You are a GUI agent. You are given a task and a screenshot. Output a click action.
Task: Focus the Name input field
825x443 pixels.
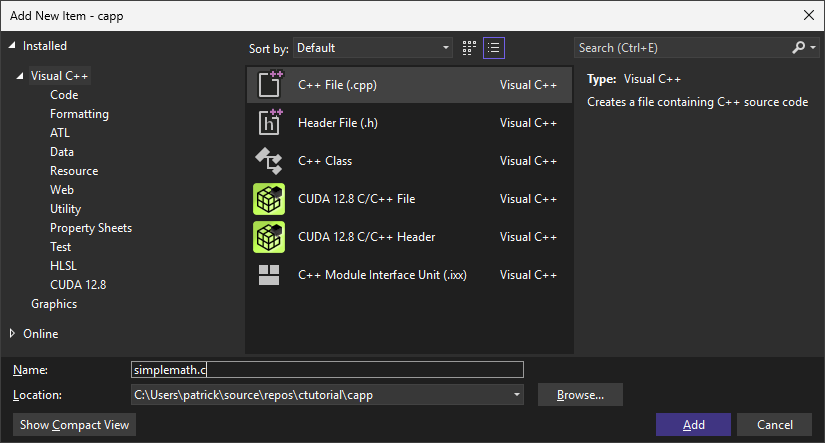tap(327, 369)
